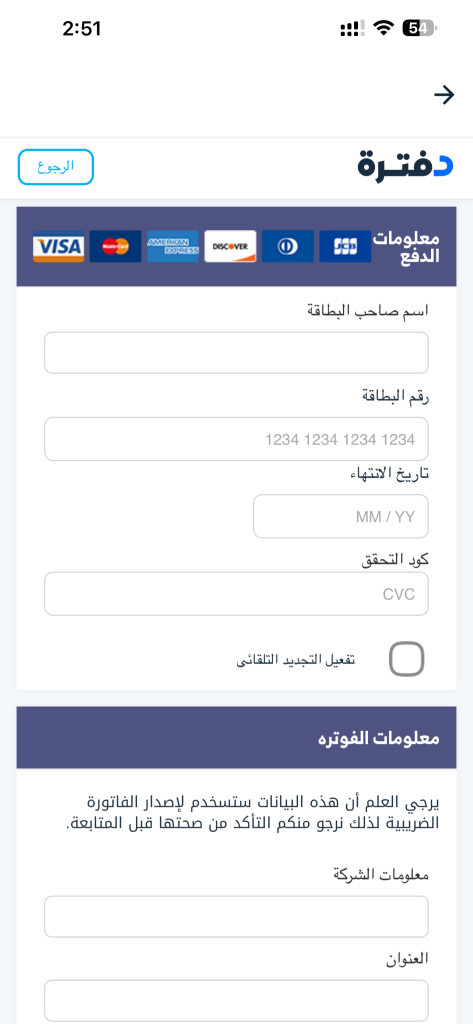Select the JCB card icon

pos(346,246)
